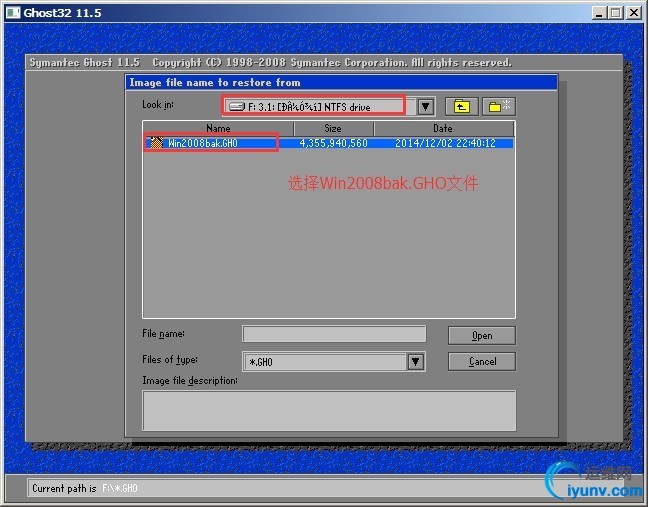The width and height of the screenshot is (648, 507).
Task: Click the Cancel button
Action: coord(481,361)
